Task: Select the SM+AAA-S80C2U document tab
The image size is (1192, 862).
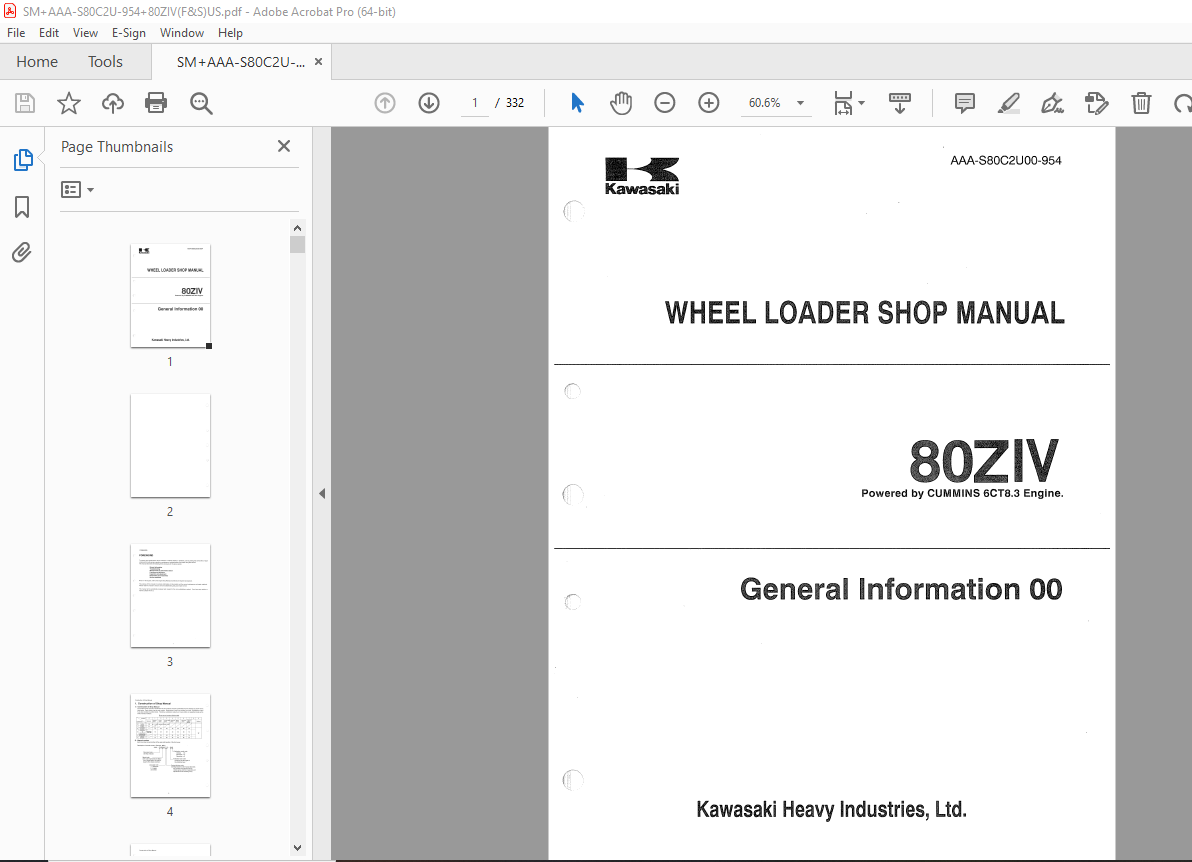Action: point(241,62)
